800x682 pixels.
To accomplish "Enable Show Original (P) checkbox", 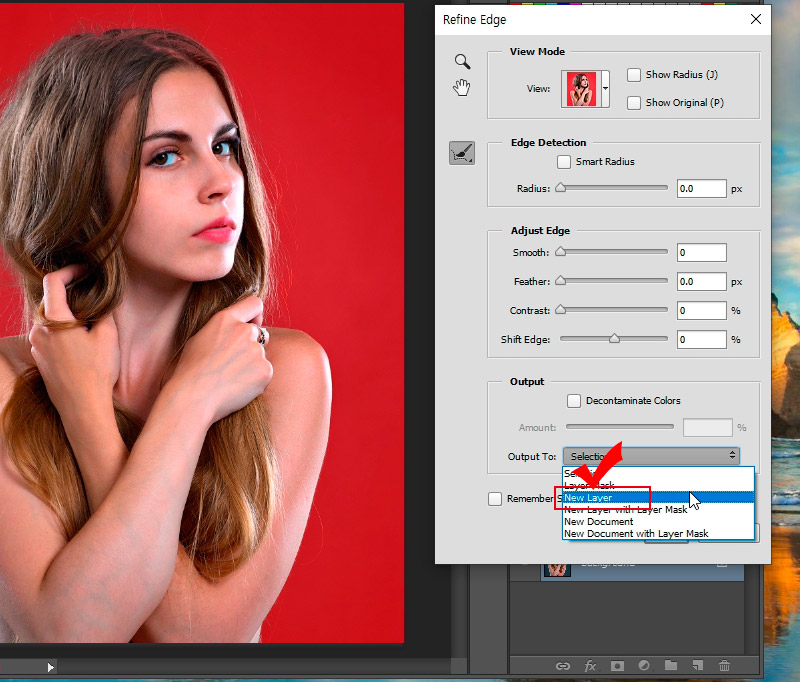I will (634, 103).
